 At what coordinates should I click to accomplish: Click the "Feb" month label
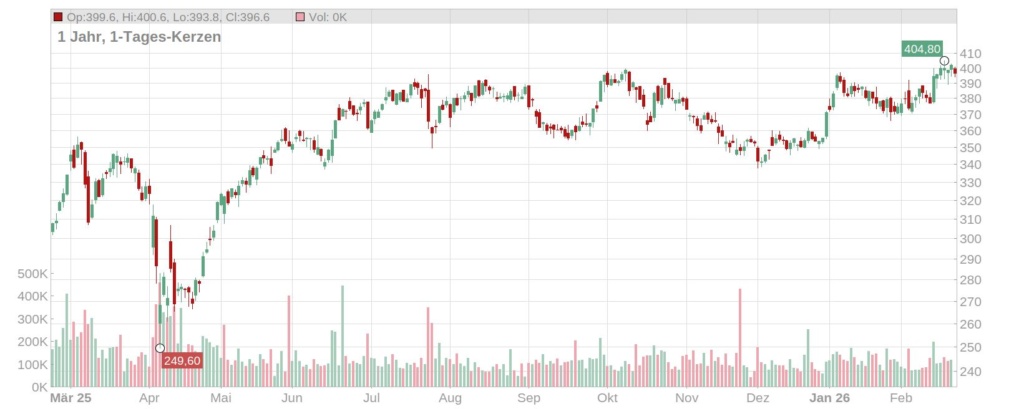902,398
